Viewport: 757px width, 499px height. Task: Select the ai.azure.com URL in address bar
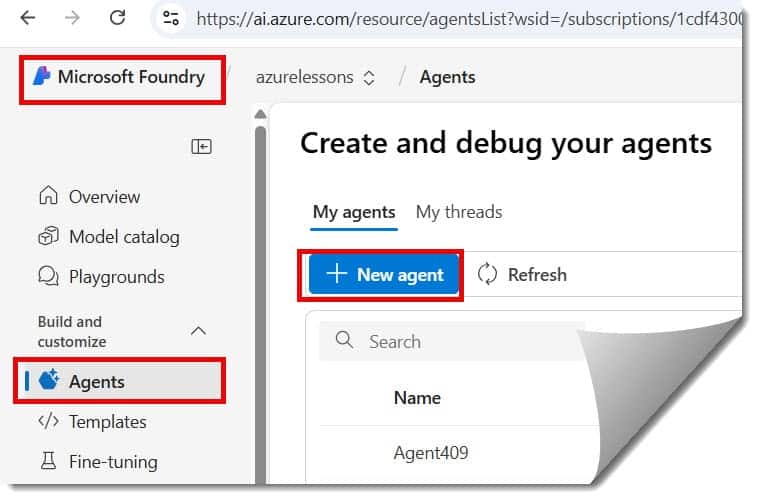tap(469, 19)
